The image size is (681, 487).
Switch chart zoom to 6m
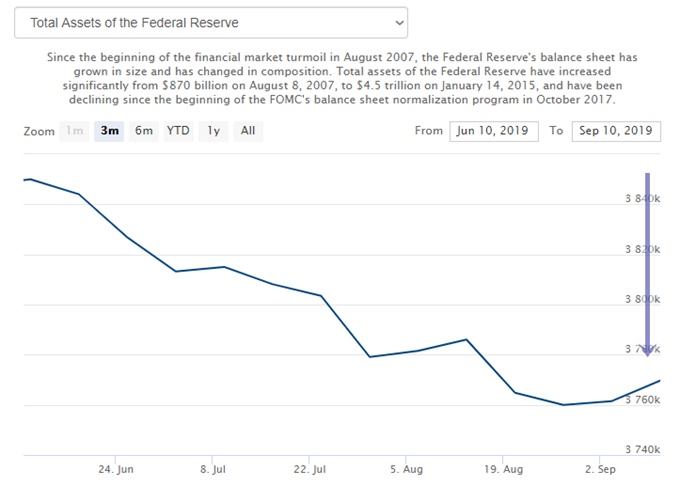tap(144, 131)
